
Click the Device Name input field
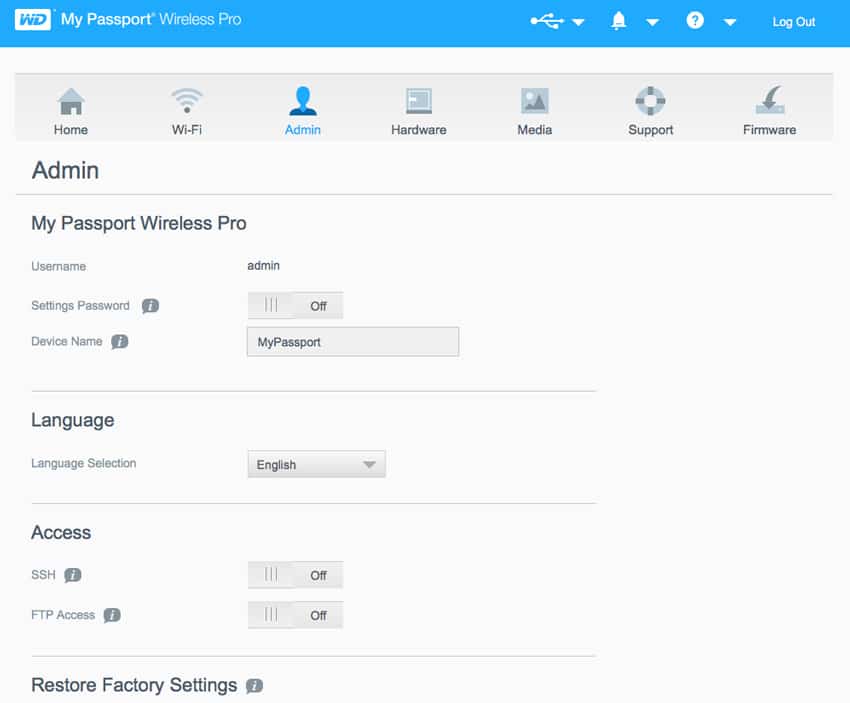[353, 342]
